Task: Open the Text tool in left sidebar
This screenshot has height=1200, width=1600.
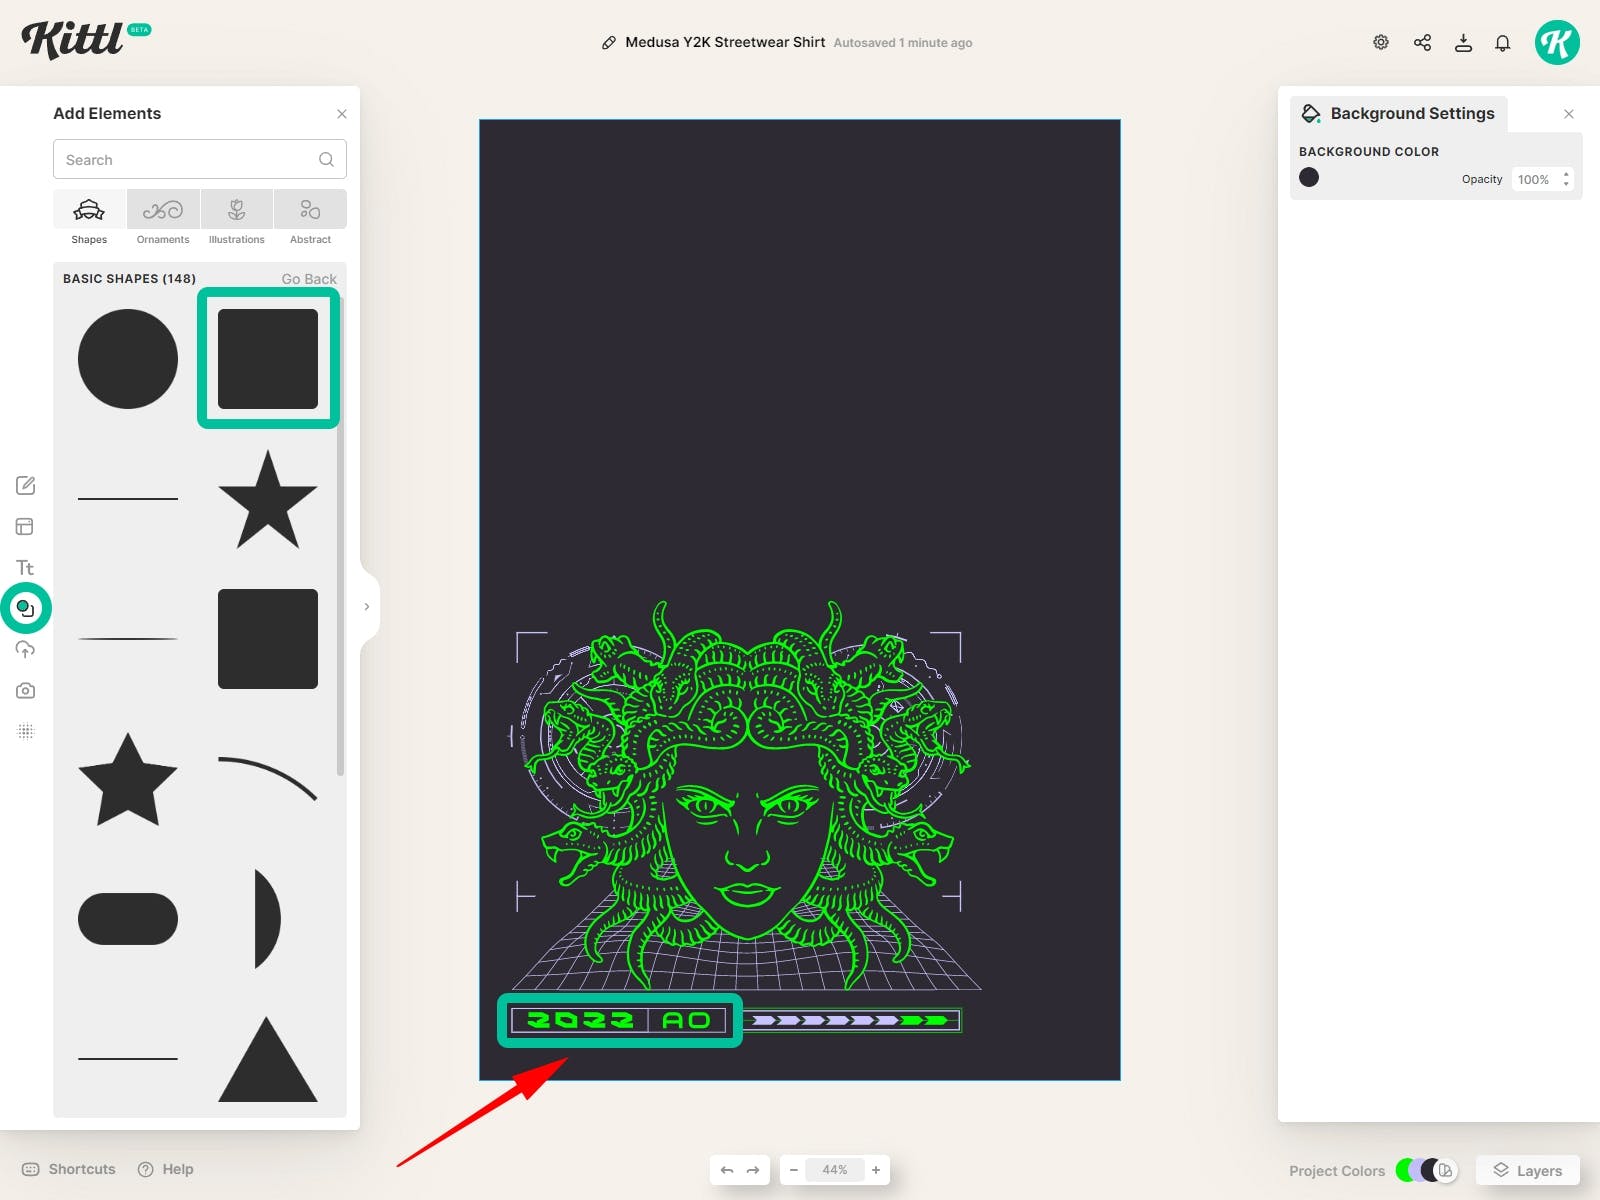Action: click(26, 567)
